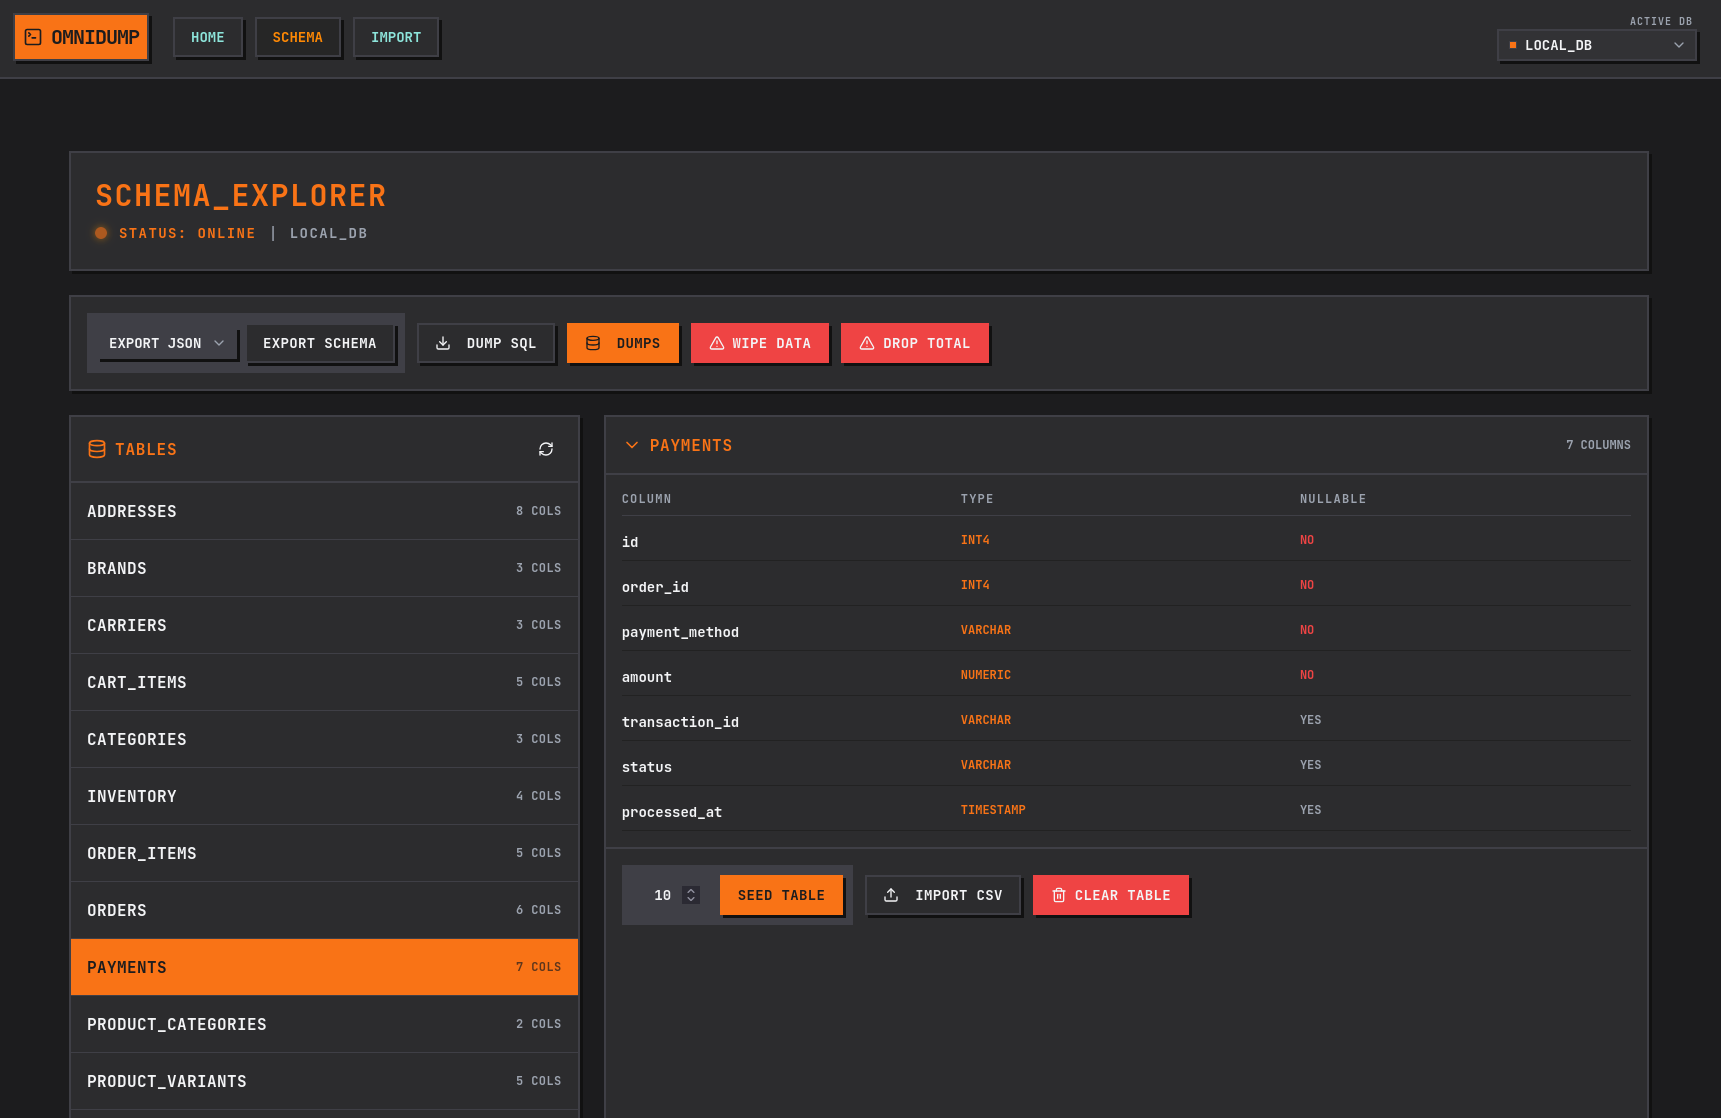Click the warning triangle on WIPE DATA

click(716, 343)
